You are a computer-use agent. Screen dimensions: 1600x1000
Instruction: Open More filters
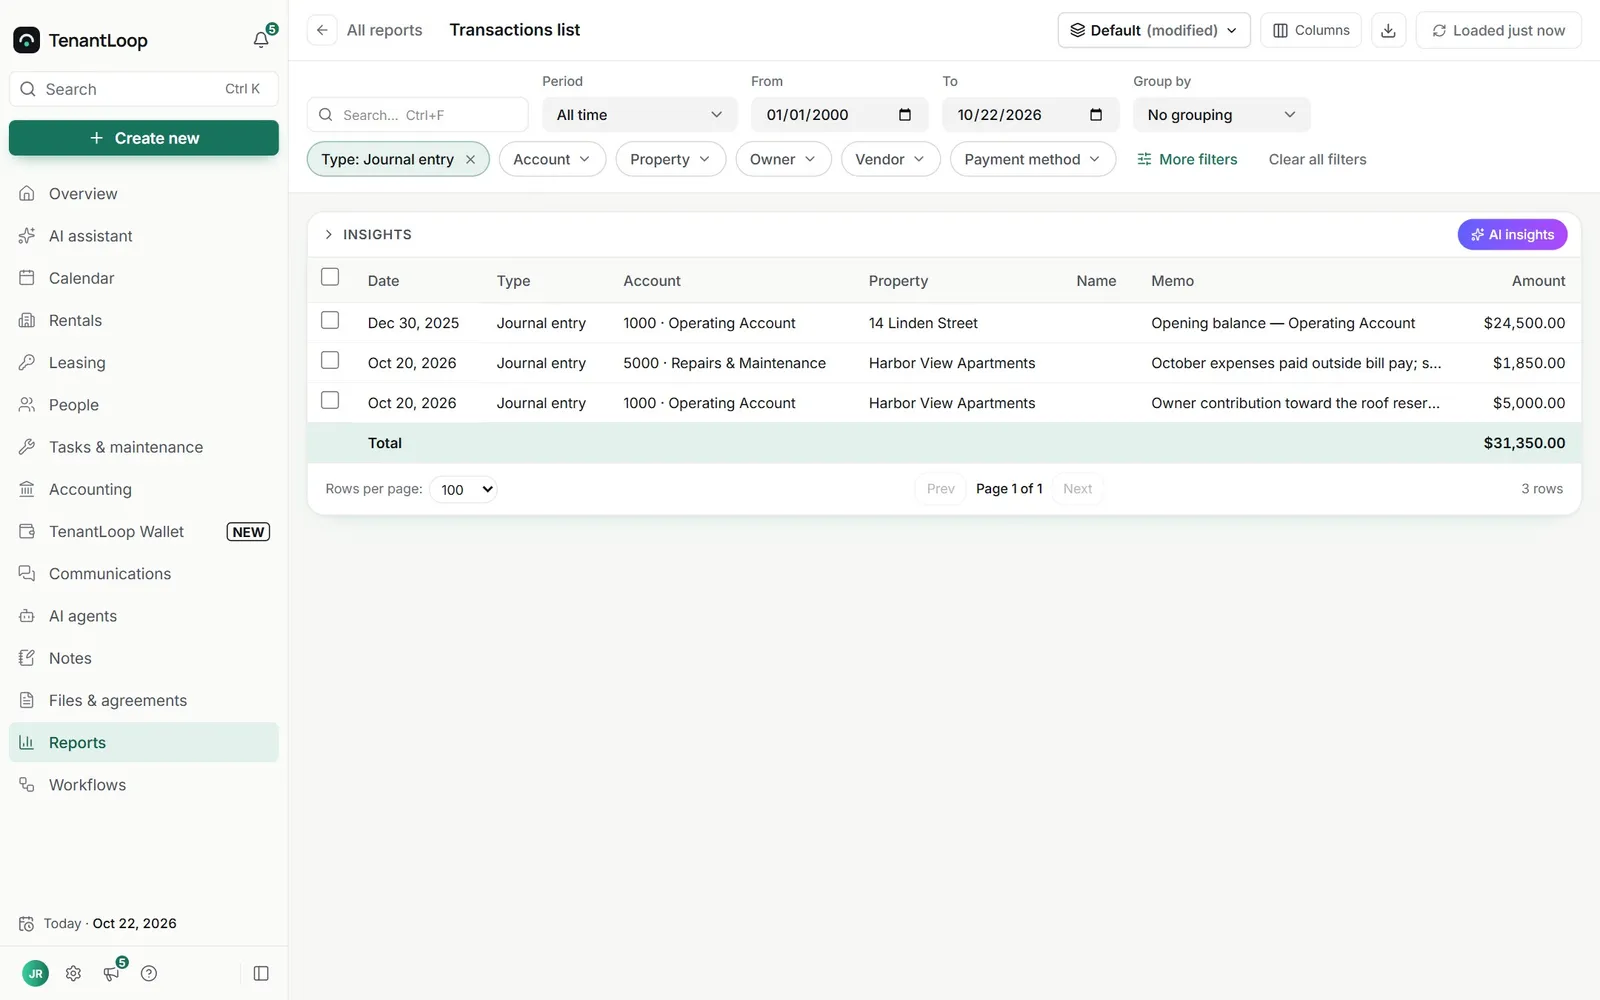point(1187,159)
